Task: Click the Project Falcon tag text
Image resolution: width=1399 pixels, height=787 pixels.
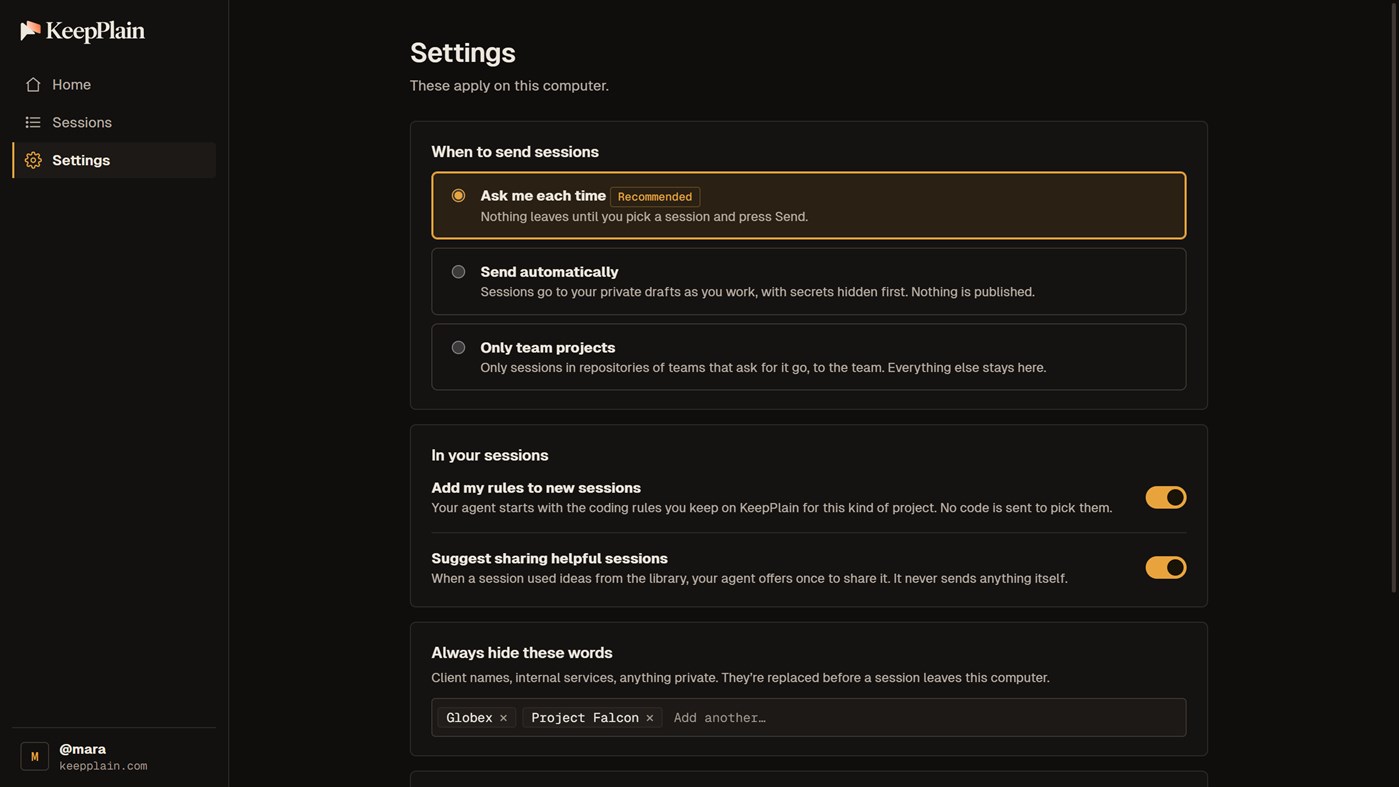Action: 585,718
